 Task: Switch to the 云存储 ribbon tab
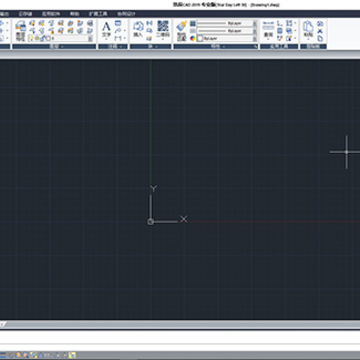click(x=24, y=14)
